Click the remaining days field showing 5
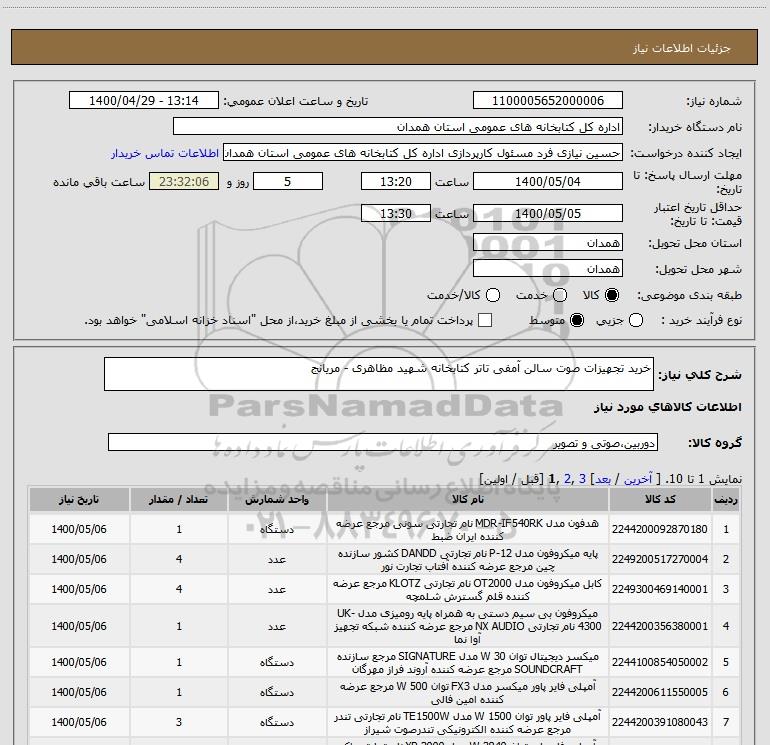Image resolution: width=770 pixels, height=745 pixels. pyautogui.click(x=288, y=181)
